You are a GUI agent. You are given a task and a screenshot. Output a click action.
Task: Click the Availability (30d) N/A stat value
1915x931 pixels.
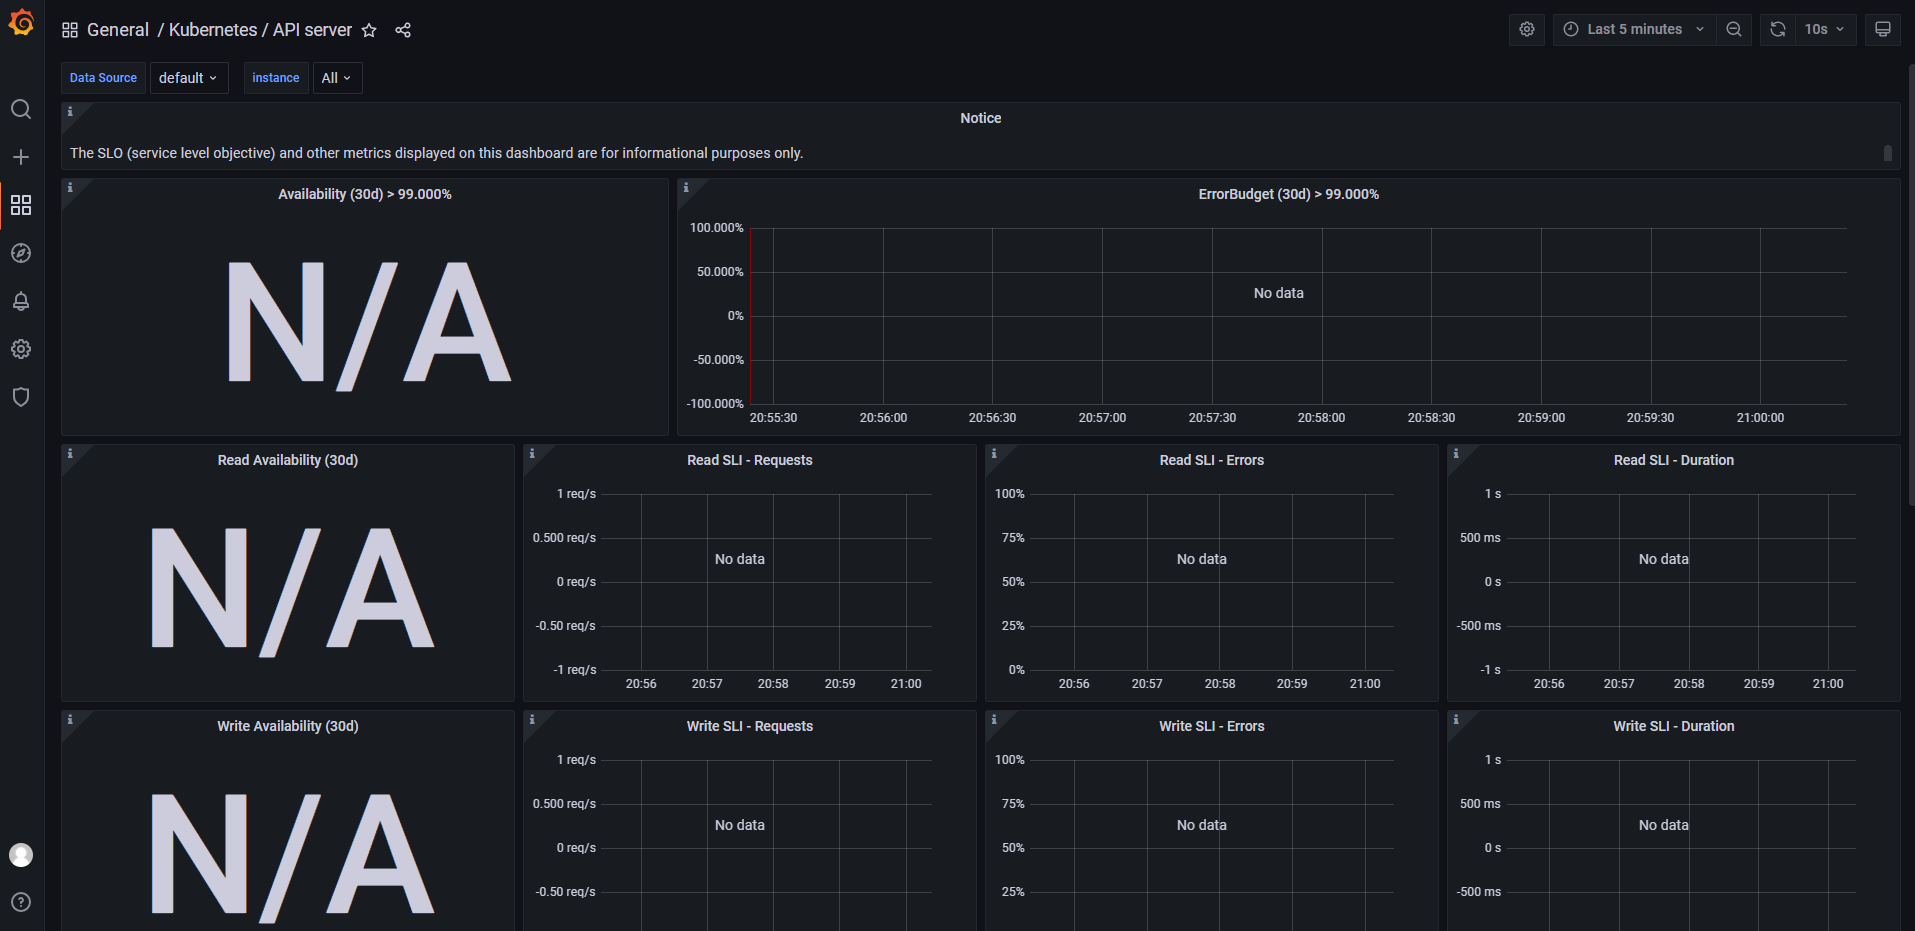pos(369,324)
